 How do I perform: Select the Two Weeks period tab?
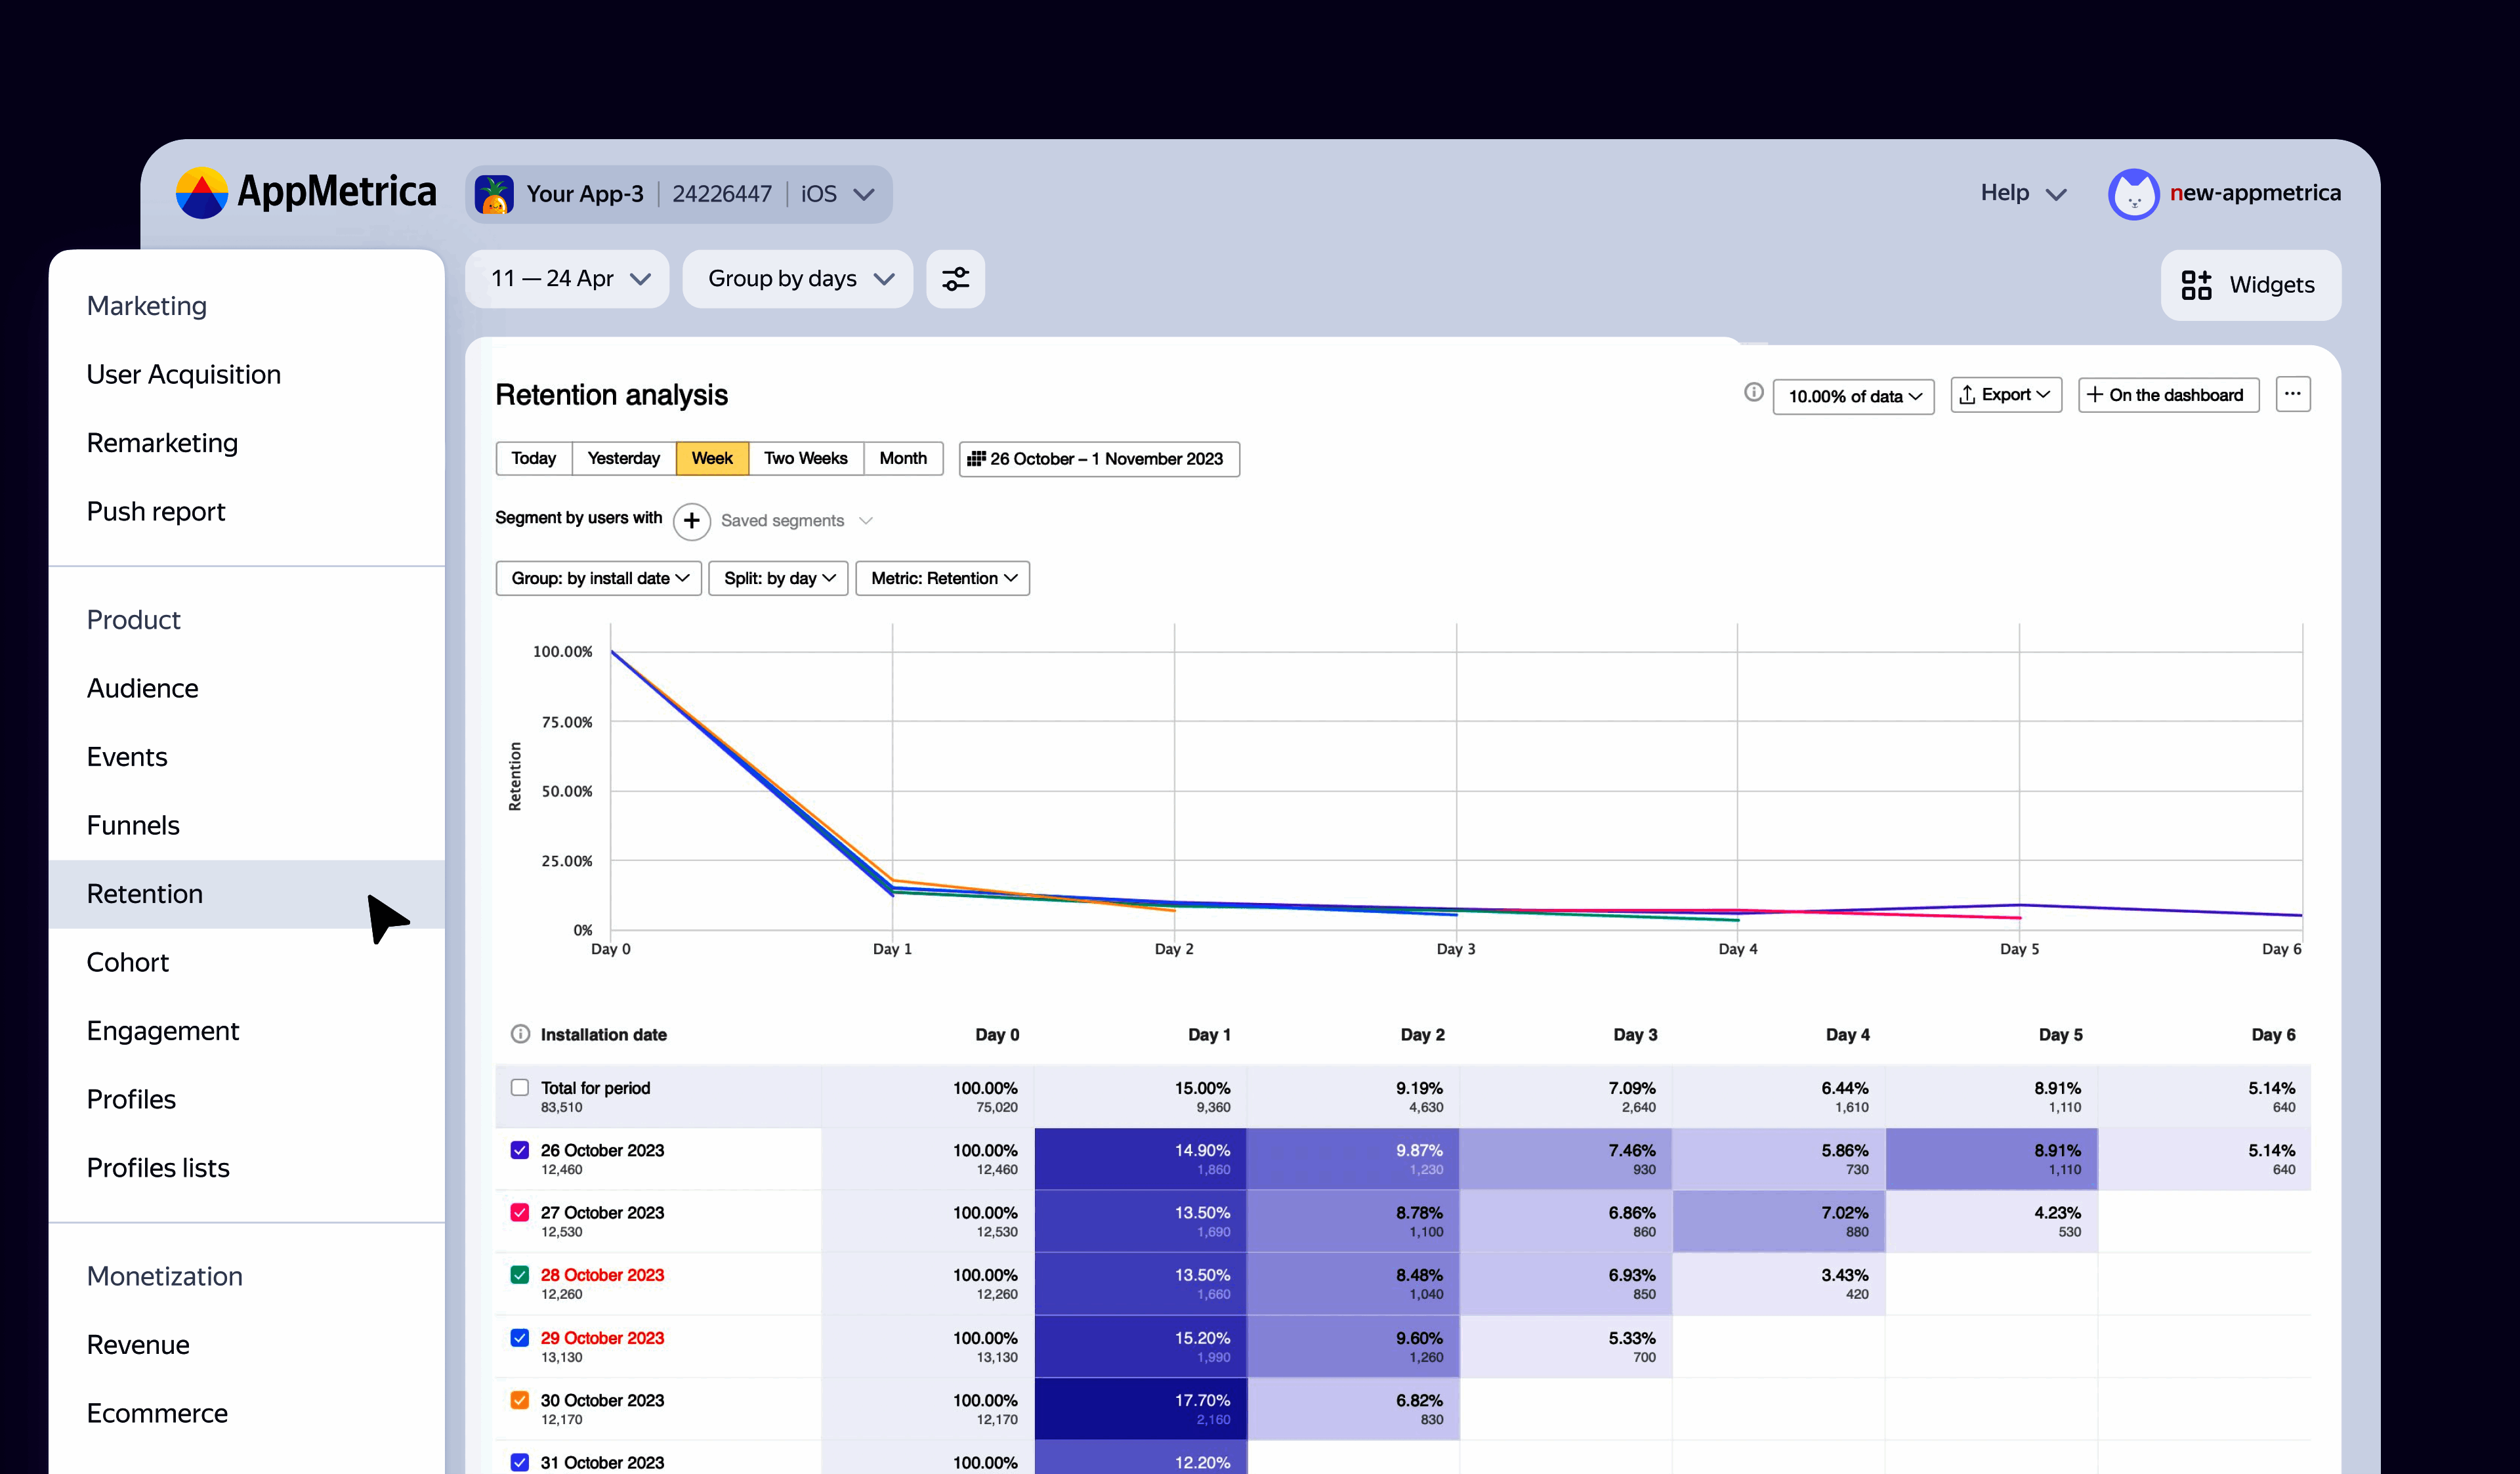pos(805,459)
